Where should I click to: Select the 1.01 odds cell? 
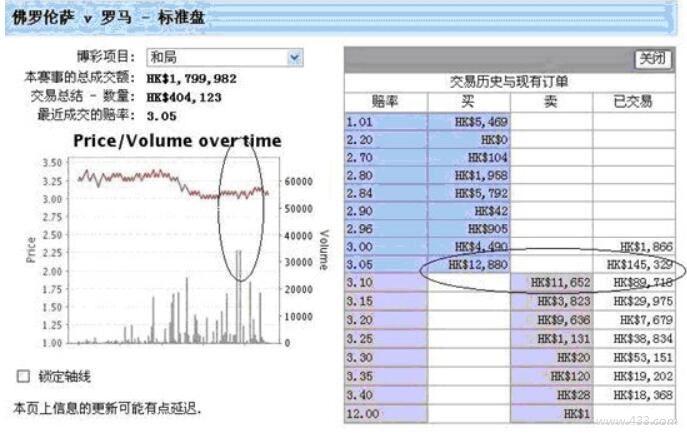(x=385, y=120)
